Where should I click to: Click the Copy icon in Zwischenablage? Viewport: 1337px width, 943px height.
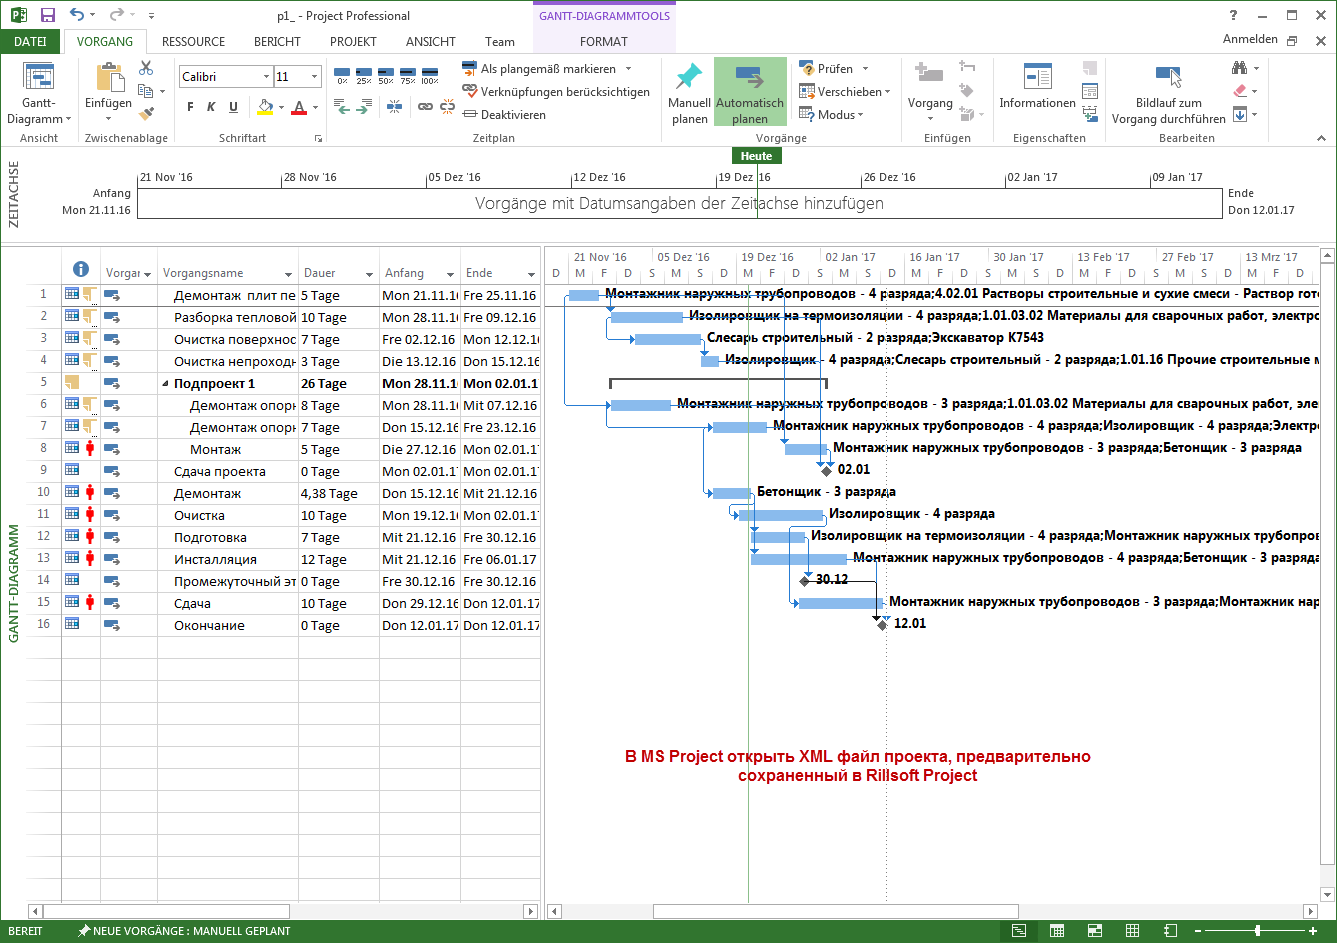click(145, 91)
